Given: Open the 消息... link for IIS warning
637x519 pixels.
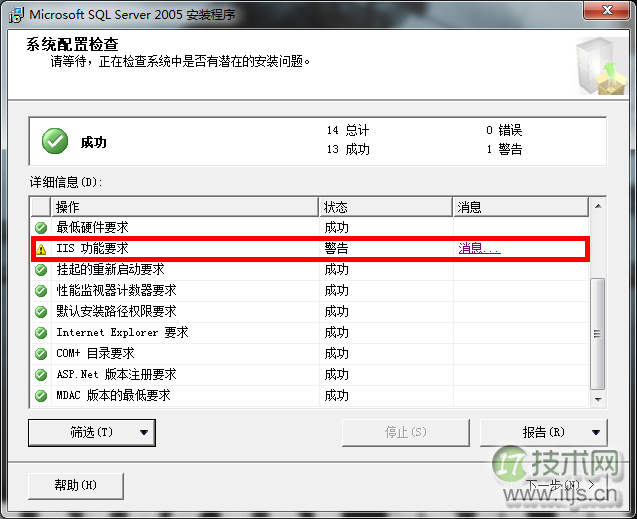Looking at the screenshot, I should (479, 248).
